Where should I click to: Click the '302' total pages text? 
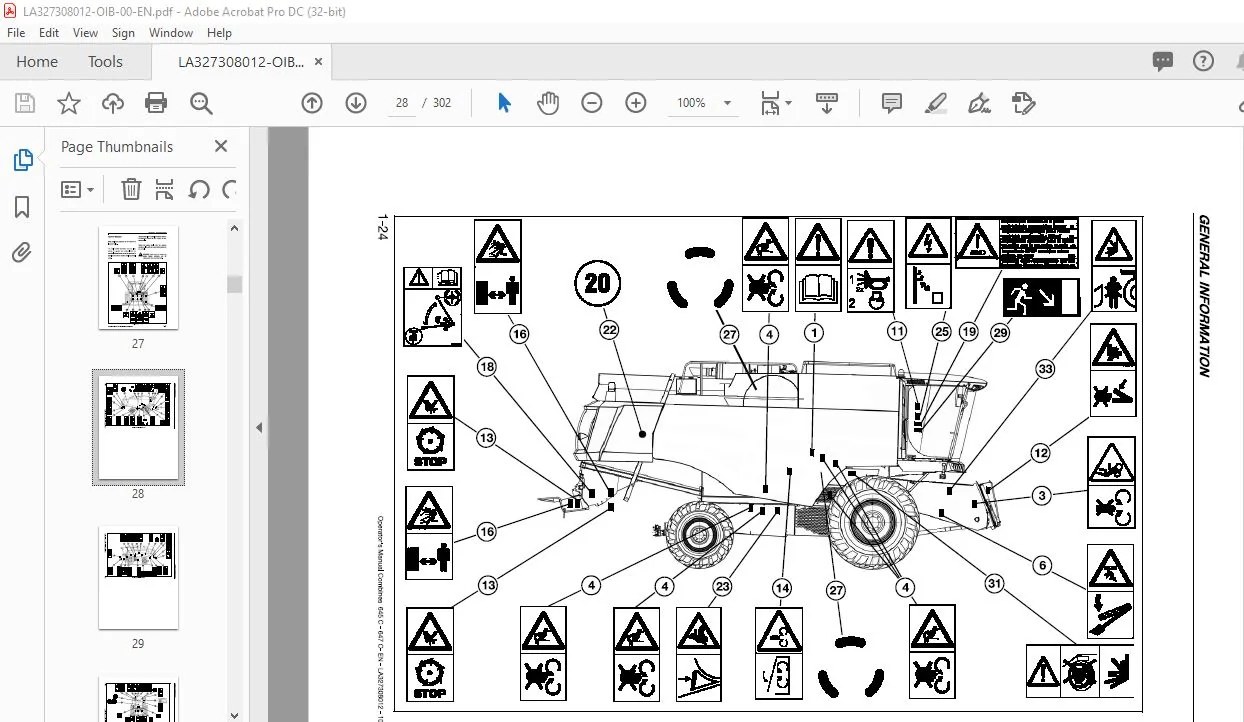(442, 103)
